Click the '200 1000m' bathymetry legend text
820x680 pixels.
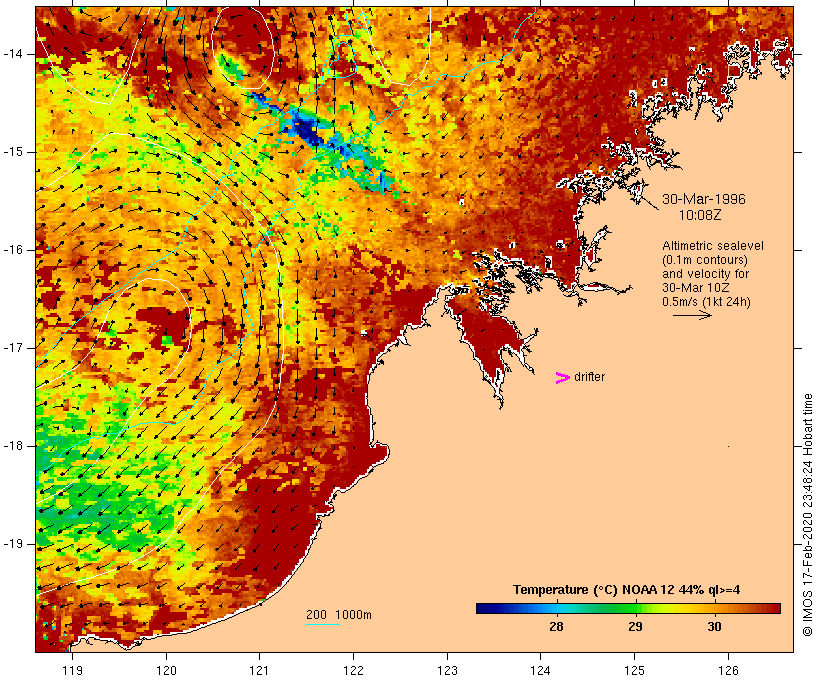(339, 615)
